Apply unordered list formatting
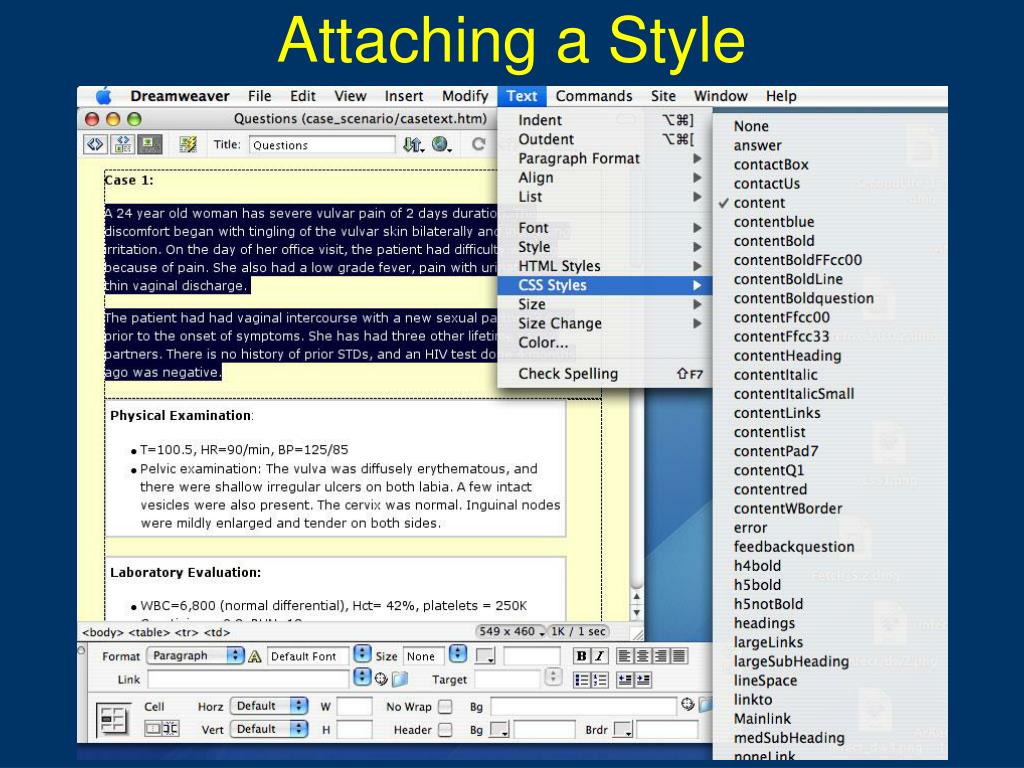 pyautogui.click(x=581, y=680)
